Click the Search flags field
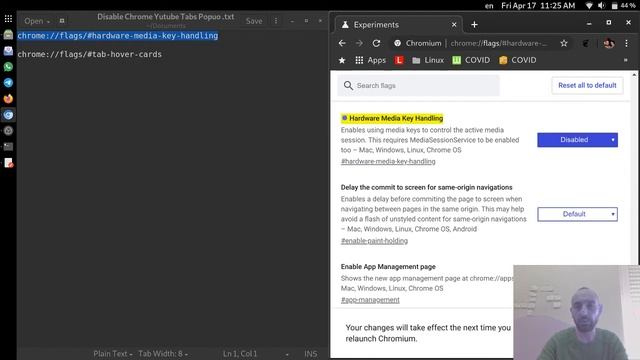The image size is (640, 360). coord(418,85)
